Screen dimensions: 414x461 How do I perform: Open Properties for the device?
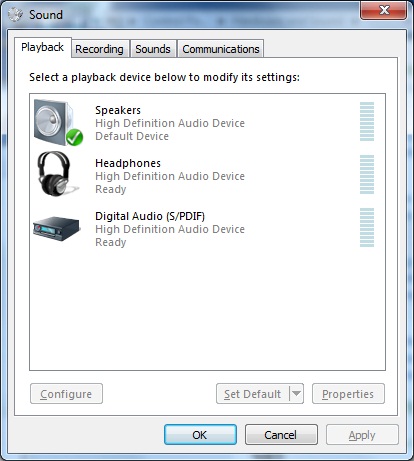click(x=348, y=394)
